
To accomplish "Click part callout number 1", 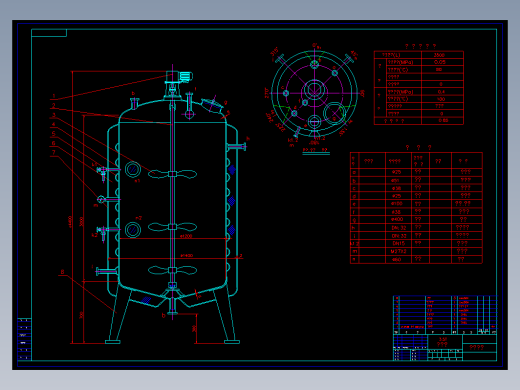I will click(54, 96).
